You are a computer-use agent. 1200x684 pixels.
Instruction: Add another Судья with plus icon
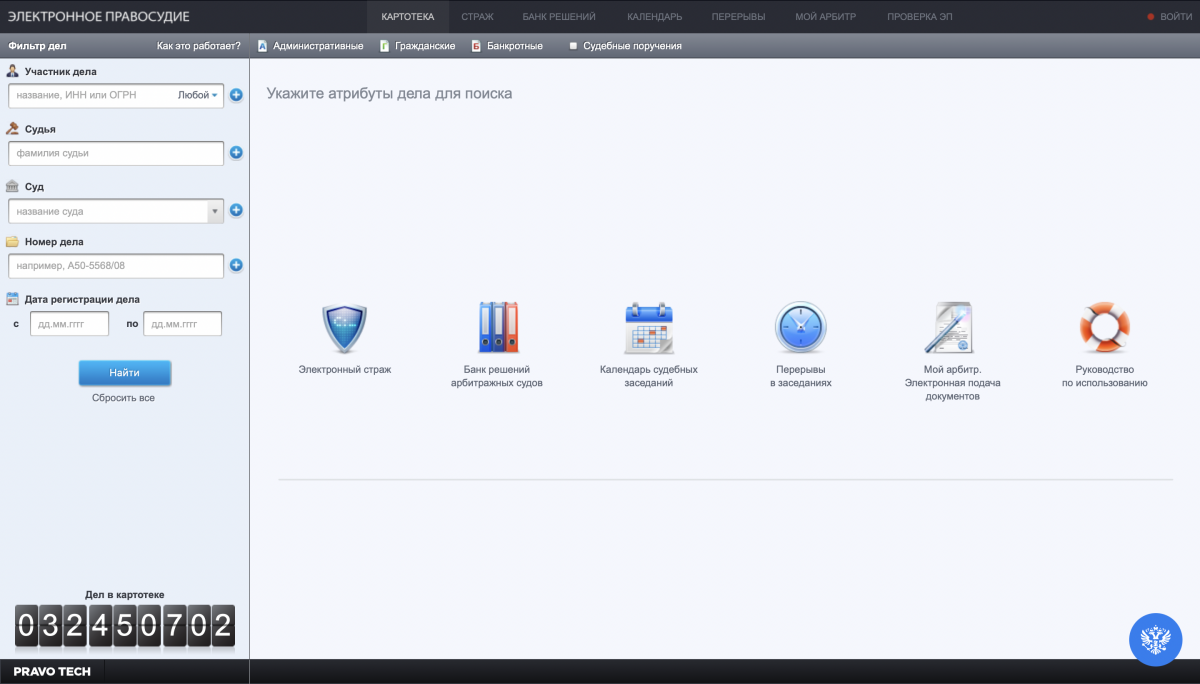pos(237,153)
